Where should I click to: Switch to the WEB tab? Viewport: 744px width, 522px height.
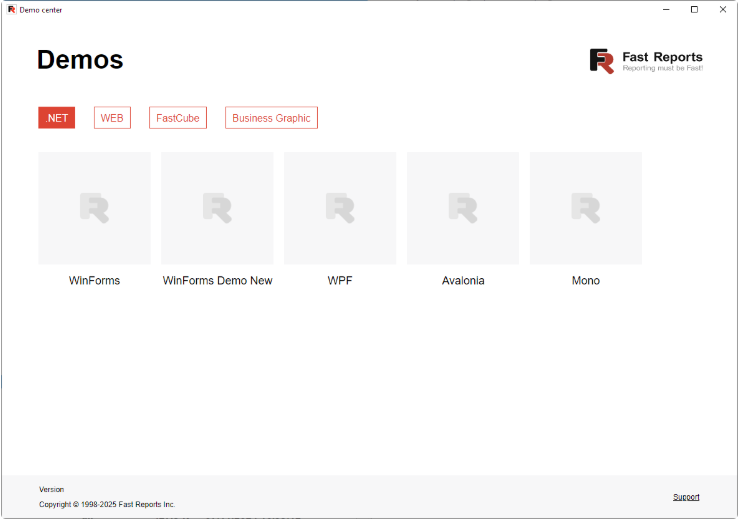[112, 118]
